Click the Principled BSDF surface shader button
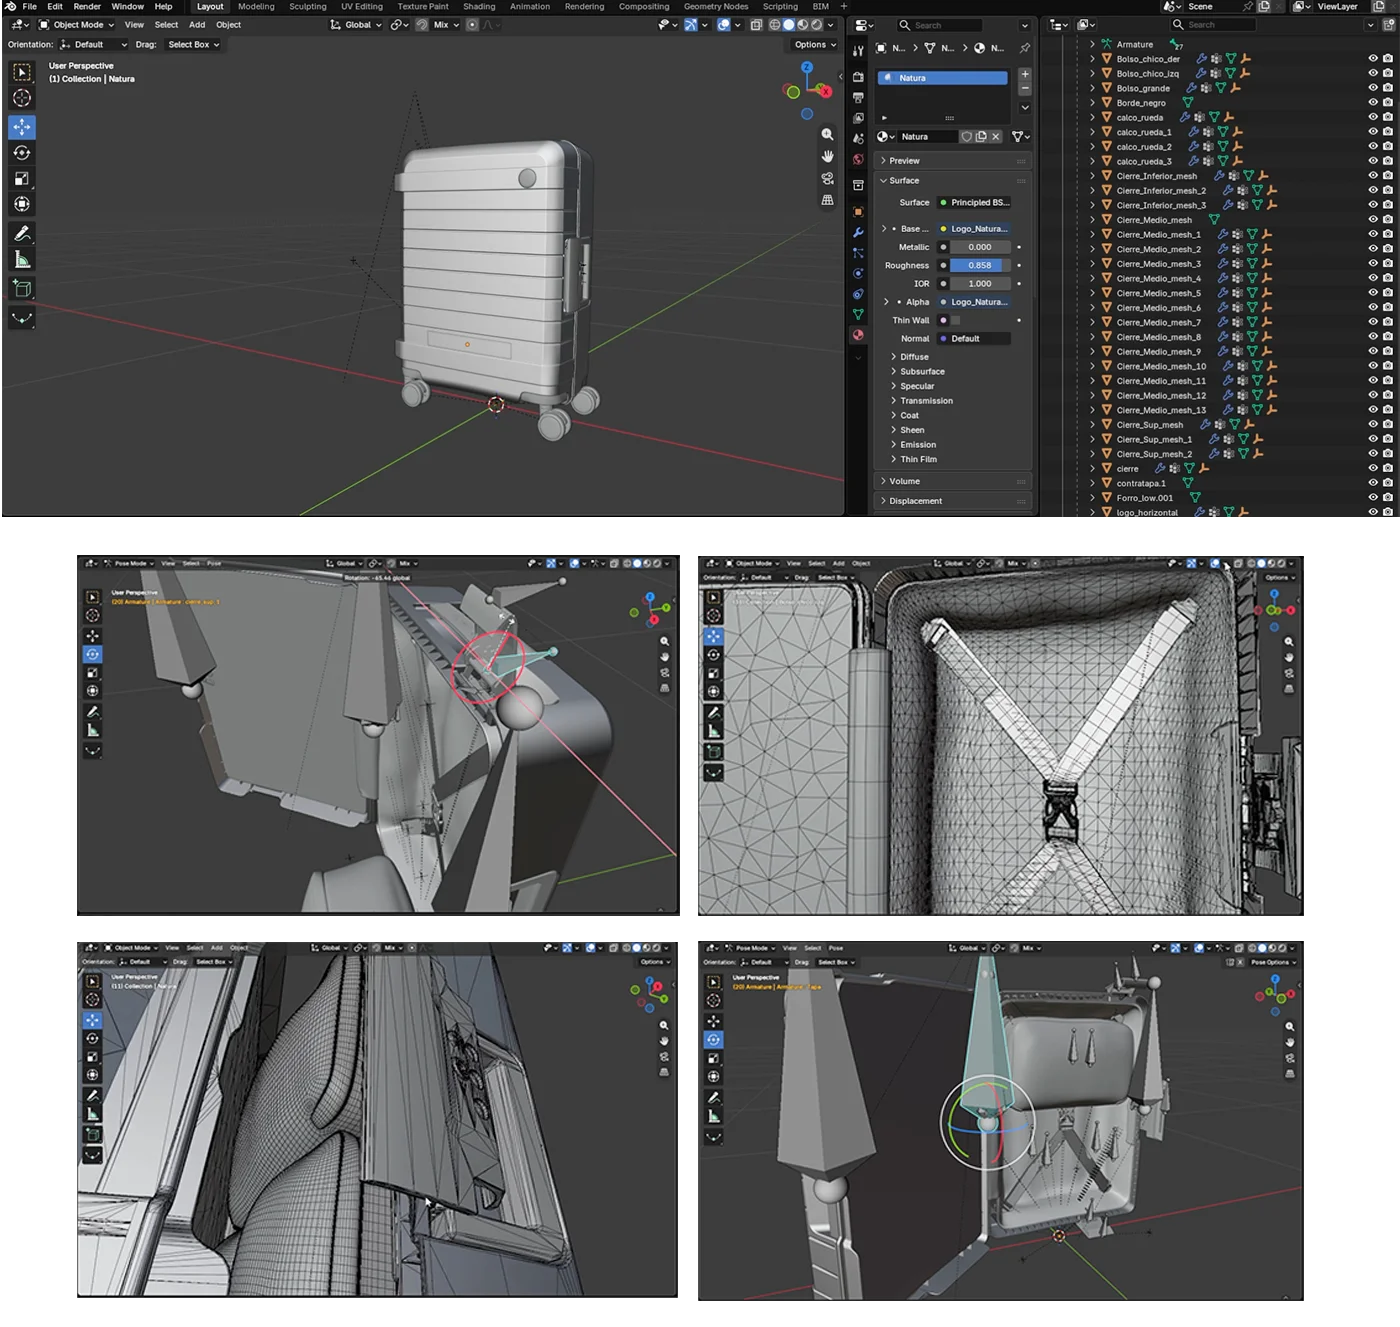The height and width of the screenshot is (1327, 1400). pyautogui.click(x=974, y=203)
